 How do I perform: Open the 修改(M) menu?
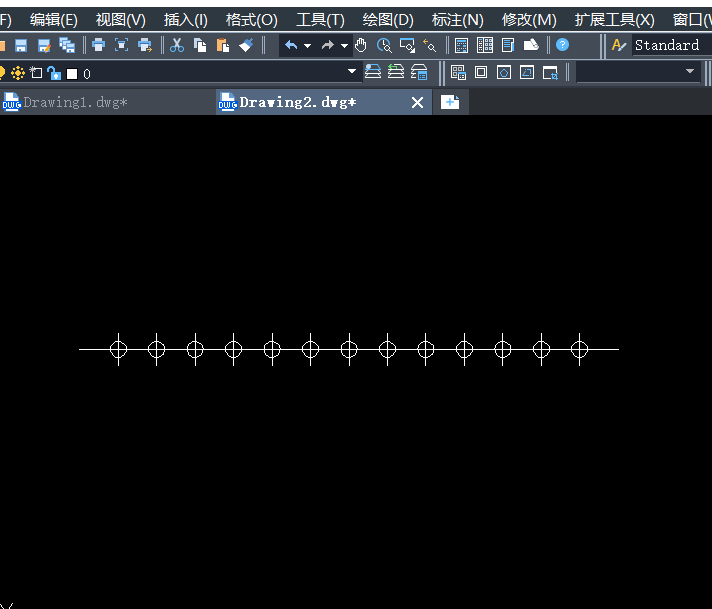coord(529,20)
